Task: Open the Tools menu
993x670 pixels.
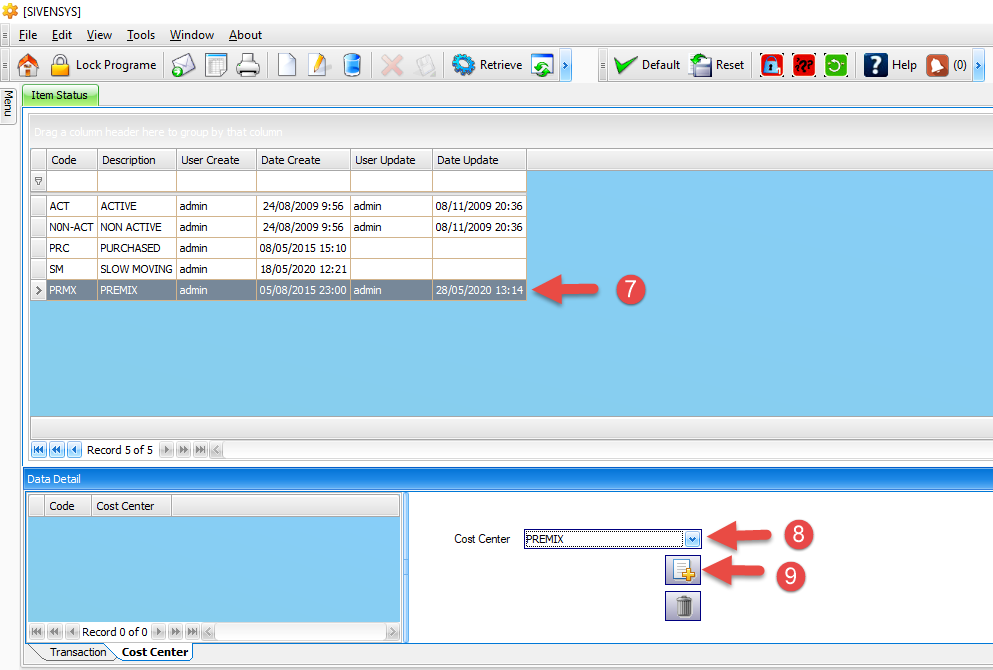Action: (141, 35)
